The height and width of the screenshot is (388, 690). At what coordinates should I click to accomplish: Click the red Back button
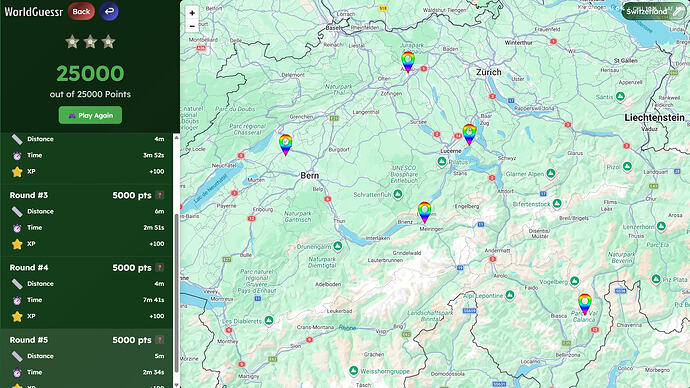point(81,11)
